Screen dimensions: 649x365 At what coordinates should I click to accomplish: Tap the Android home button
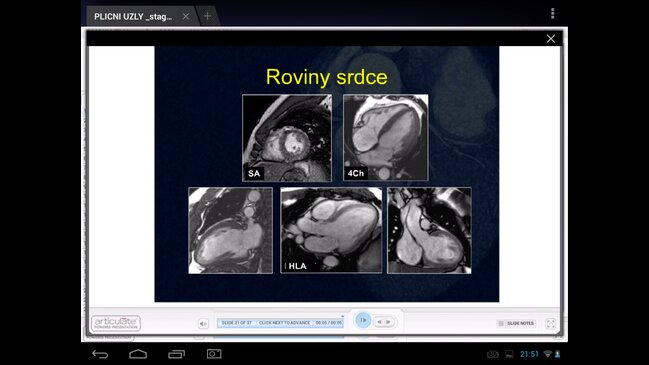click(138, 354)
